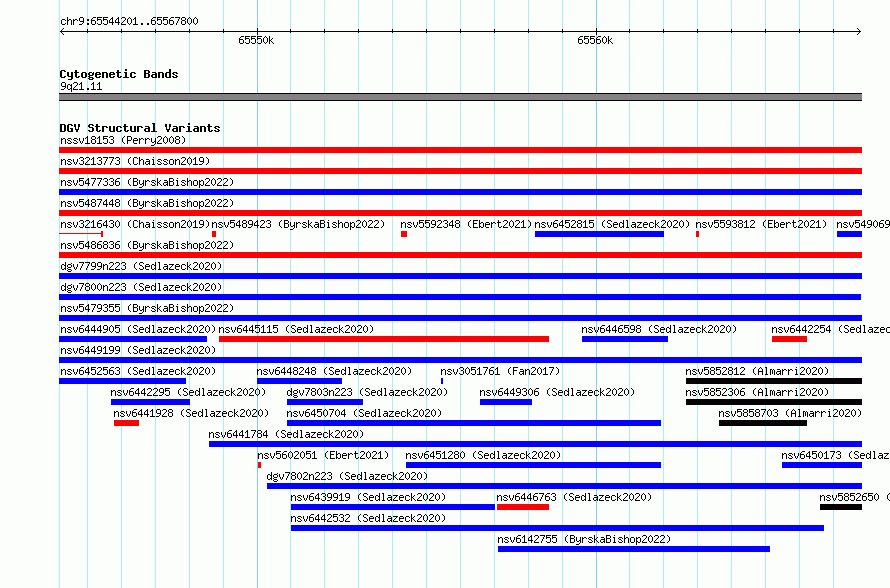Click dgv7802n223 (Sedlazeck2020) label
The width and height of the screenshot is (890, 588).
(x=347, y=476)
